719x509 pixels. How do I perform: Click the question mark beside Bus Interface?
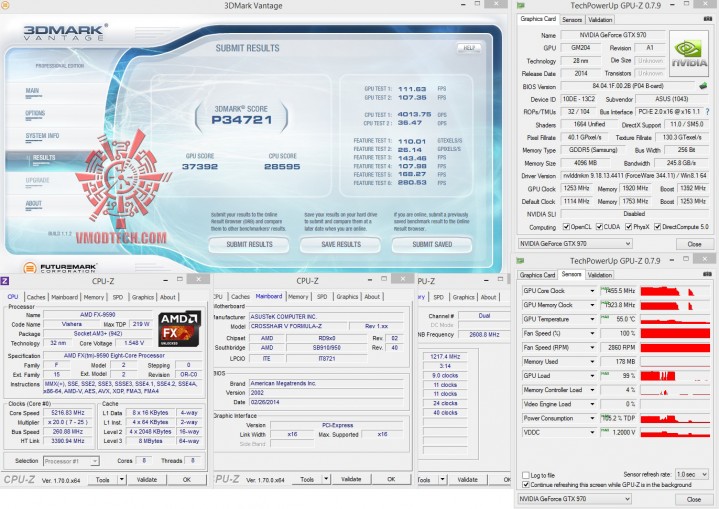point(707,111)
